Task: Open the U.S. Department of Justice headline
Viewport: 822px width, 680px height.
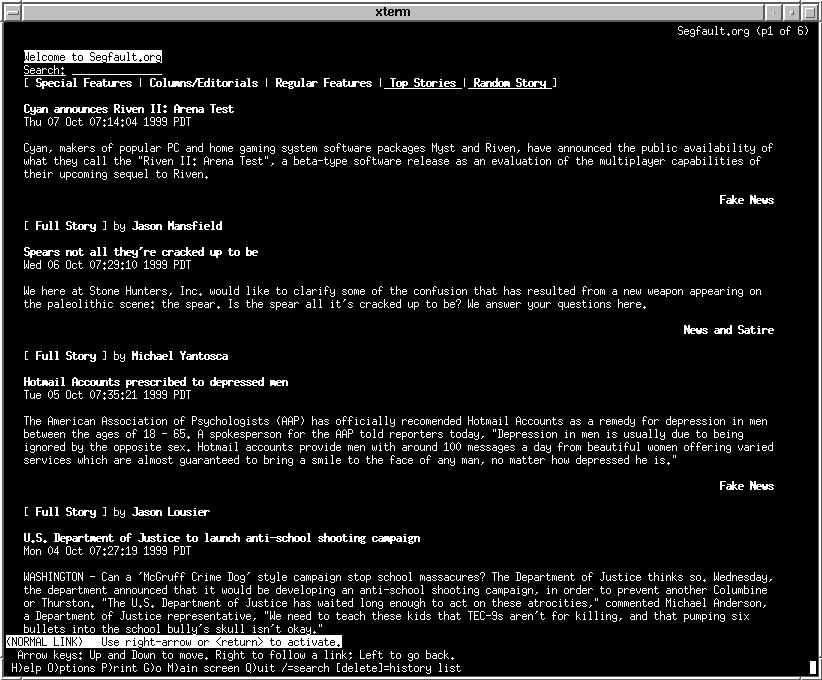Action: pos(221,538)
